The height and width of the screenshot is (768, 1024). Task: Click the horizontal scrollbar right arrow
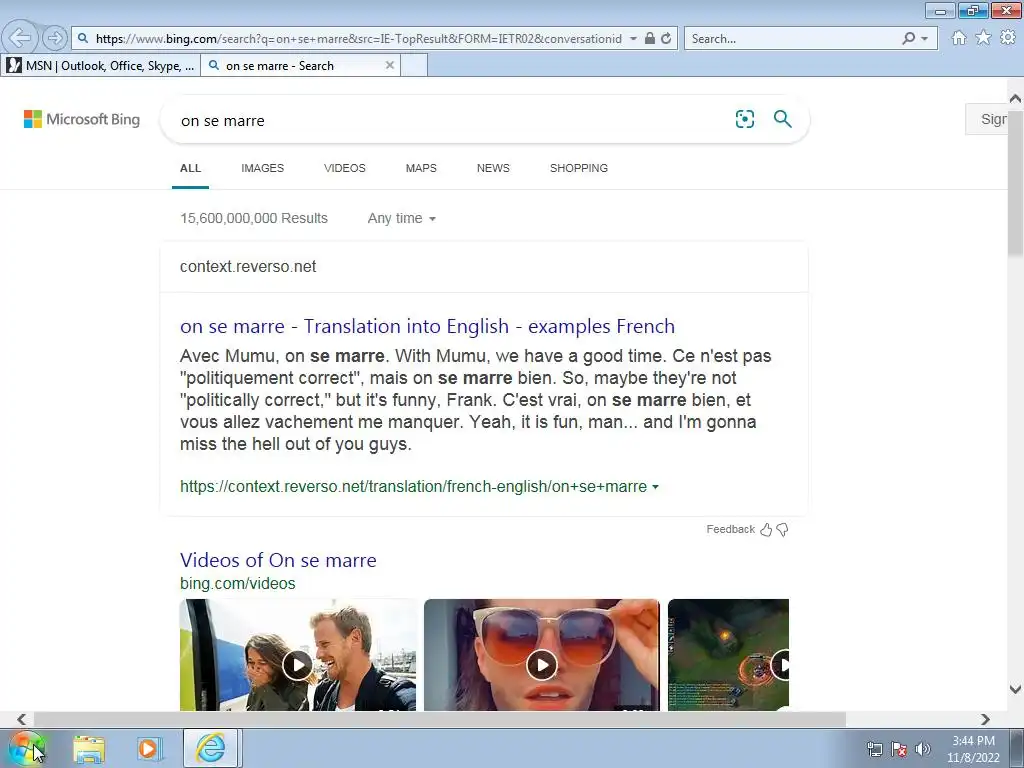click(985, 719)
